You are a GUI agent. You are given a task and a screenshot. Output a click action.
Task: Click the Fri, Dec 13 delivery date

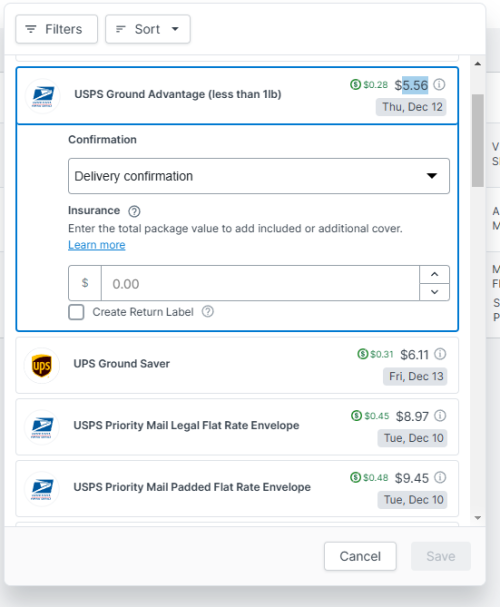(416, 376)
